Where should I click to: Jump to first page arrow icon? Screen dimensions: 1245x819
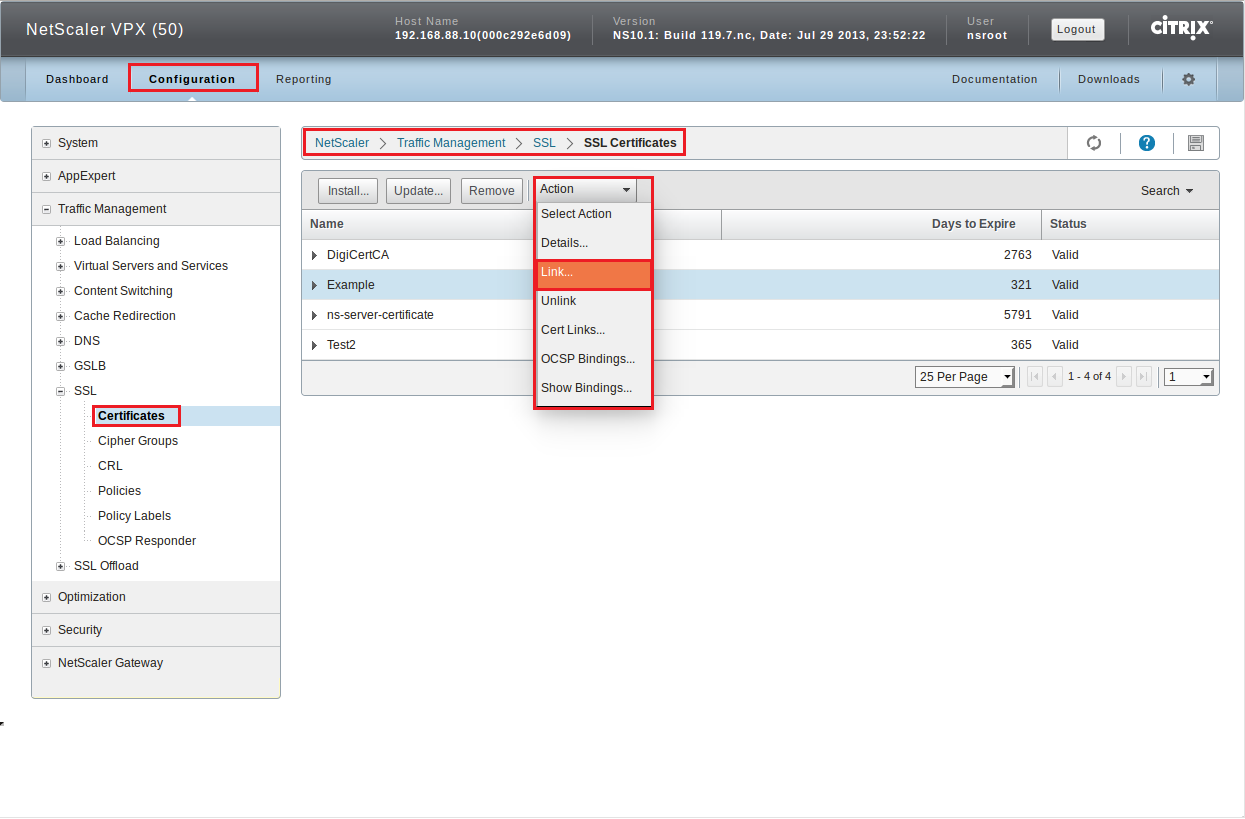click(1034, 377)
